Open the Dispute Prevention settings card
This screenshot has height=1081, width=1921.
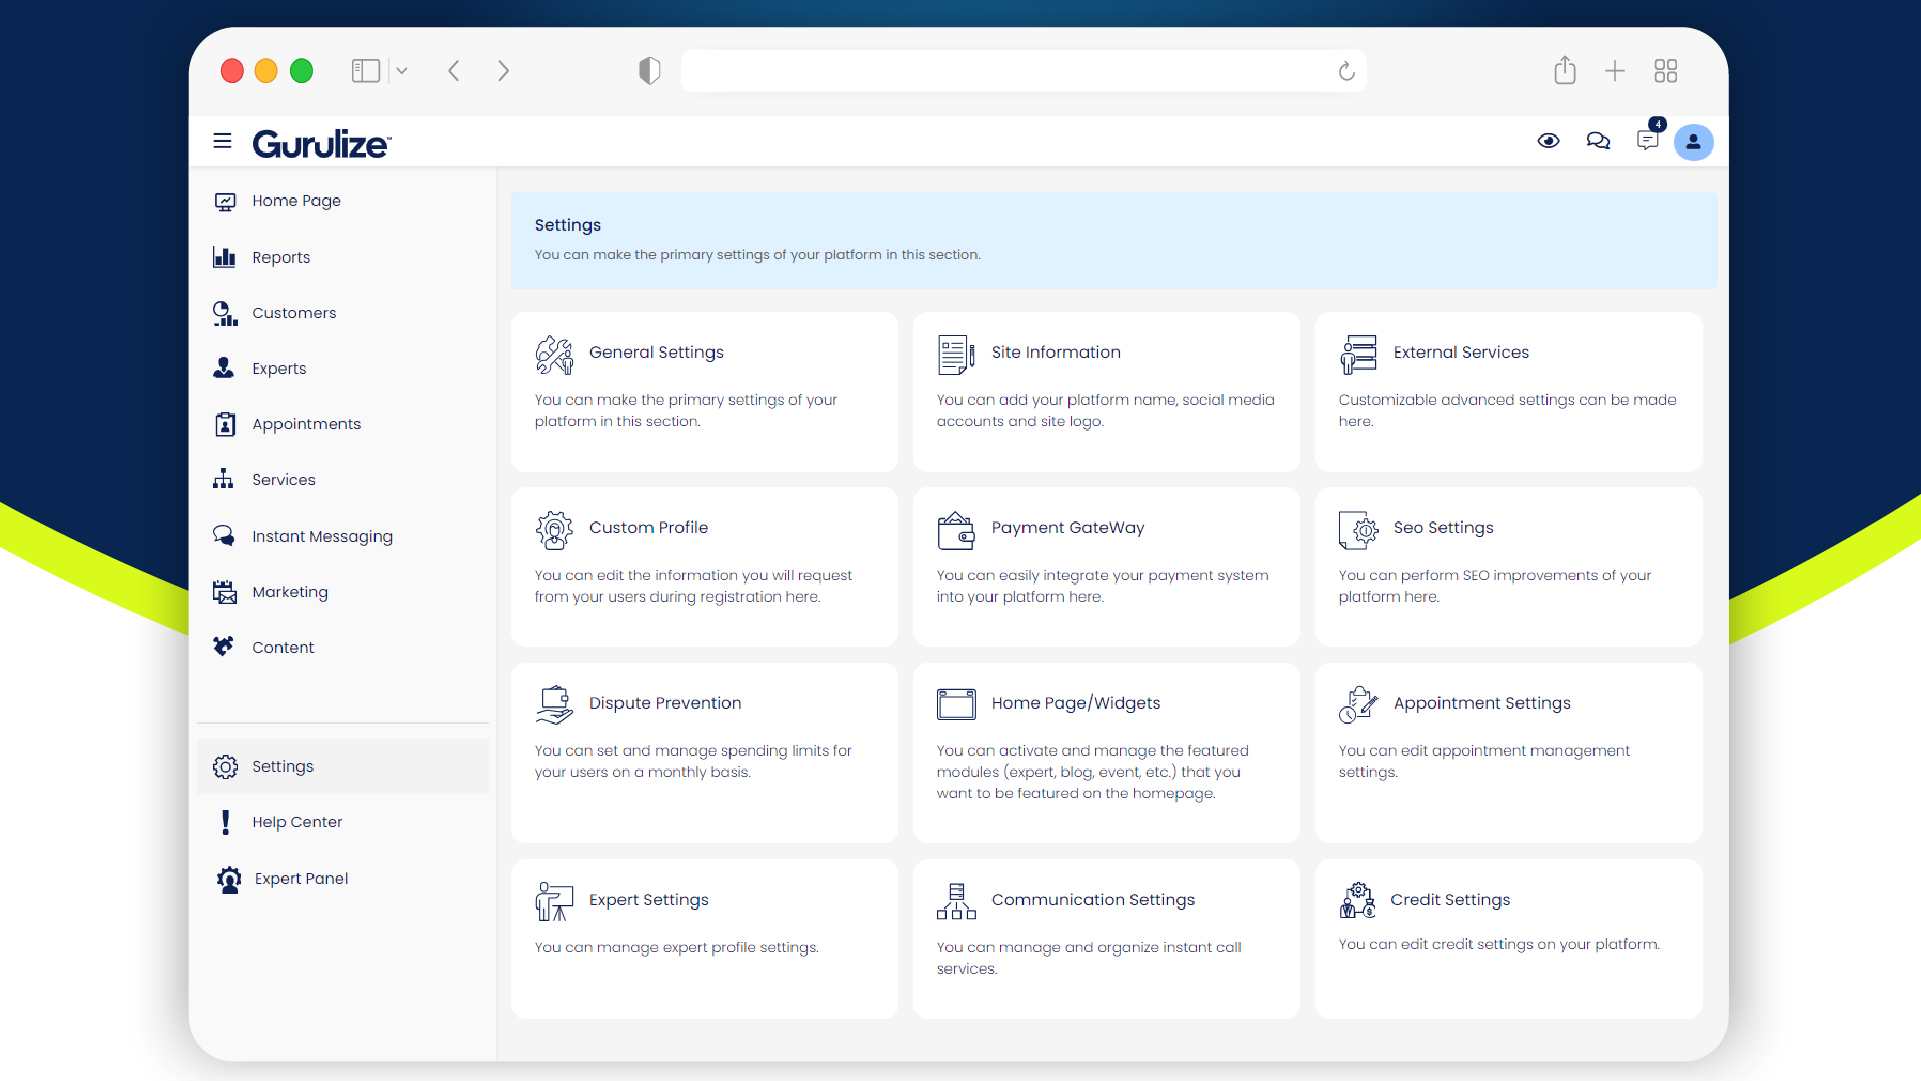704,752
